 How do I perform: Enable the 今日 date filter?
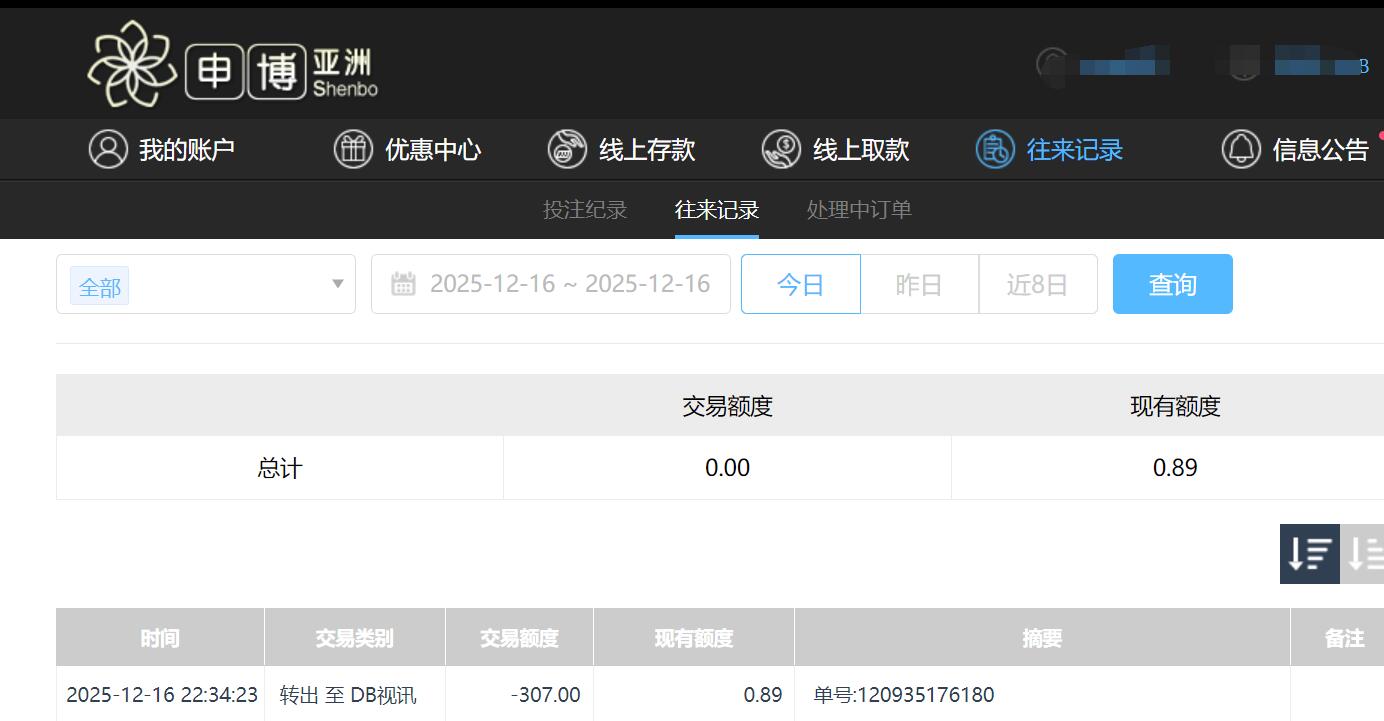(800, 283)
